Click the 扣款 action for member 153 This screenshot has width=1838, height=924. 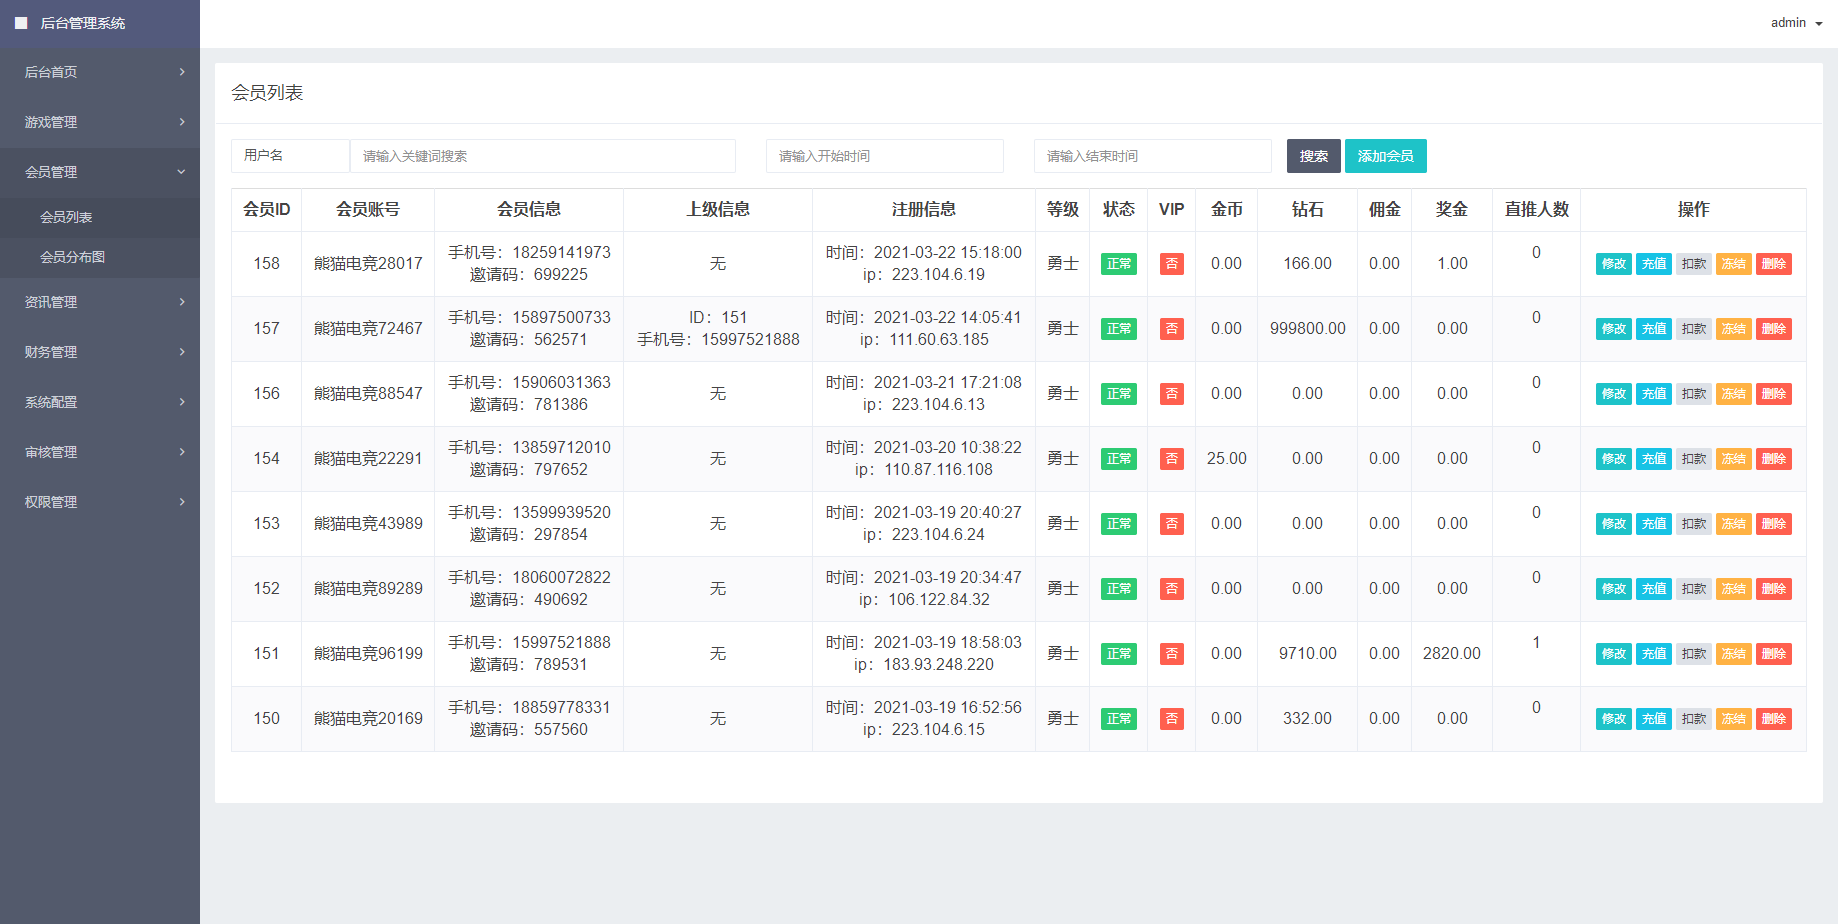point(1693,523)
